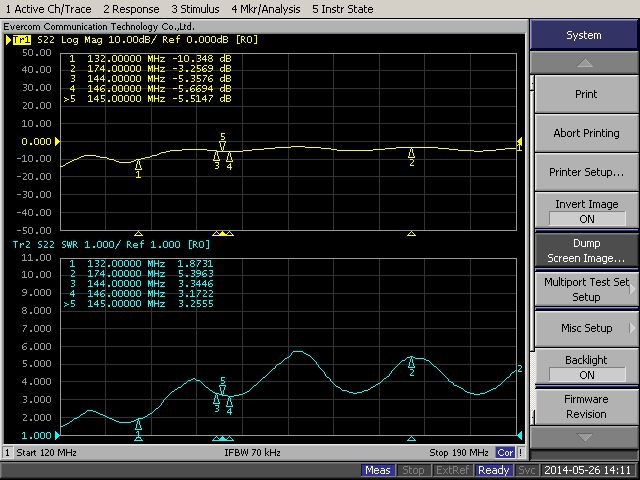
Task: Click marker 1 readout 132 MHz -10.348 dB
Action: click(x=149, y=59)
